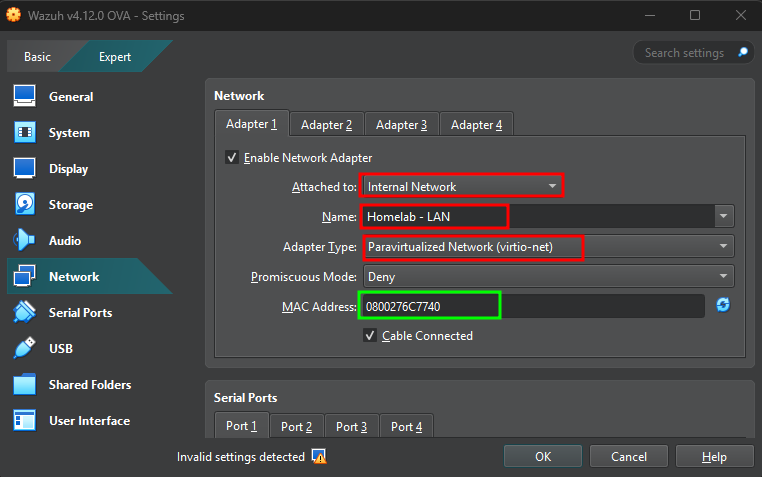Viewport: 762px width, 477px height.
Task: Click the invalid settings warning icon
Action: click(x=319, y=457)
